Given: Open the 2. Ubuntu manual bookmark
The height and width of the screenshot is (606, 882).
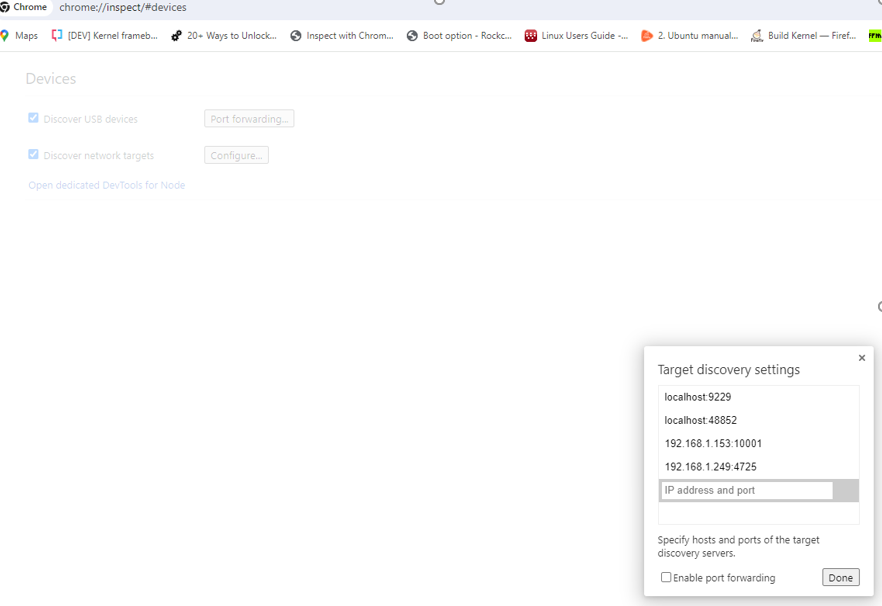Looking at the screenshot, I should tap(690, 36).
